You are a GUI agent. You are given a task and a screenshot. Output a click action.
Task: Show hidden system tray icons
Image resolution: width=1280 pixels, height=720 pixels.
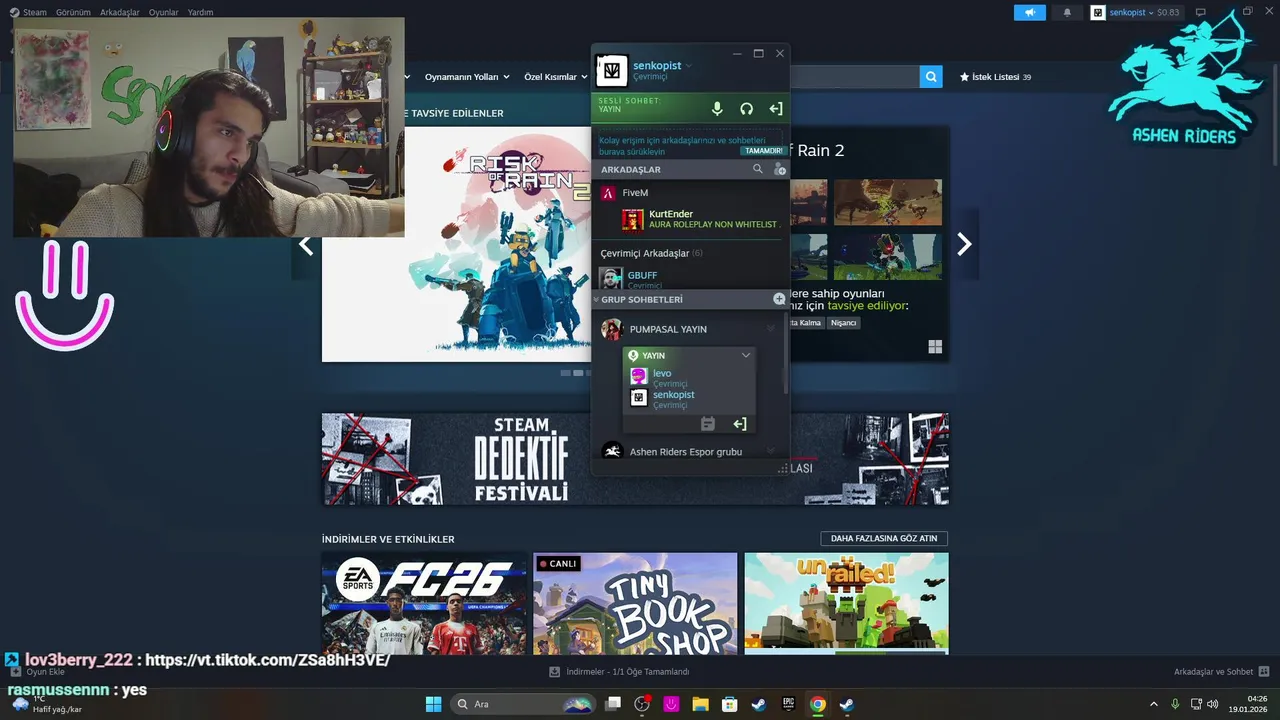click(1154, 704)
